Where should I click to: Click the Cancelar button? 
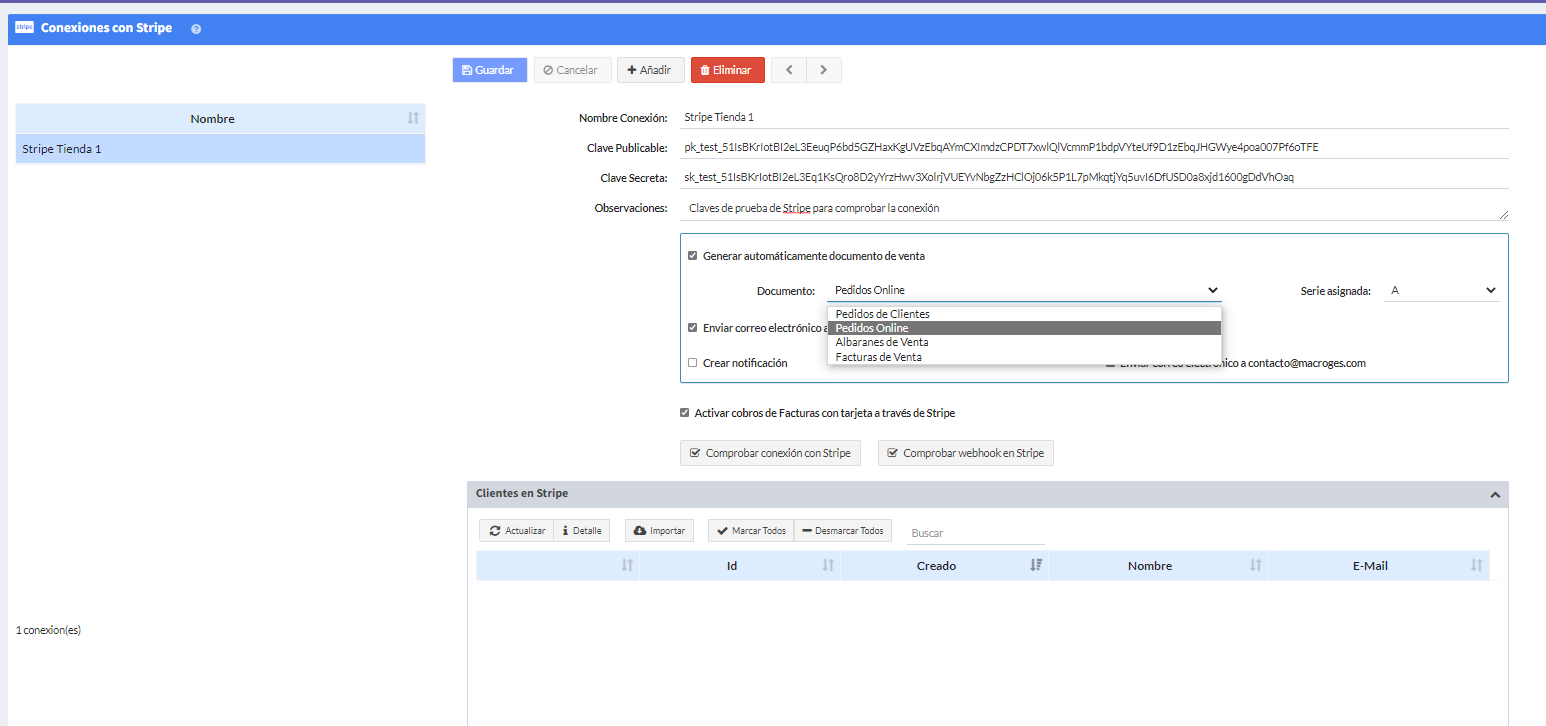(571, 70)
